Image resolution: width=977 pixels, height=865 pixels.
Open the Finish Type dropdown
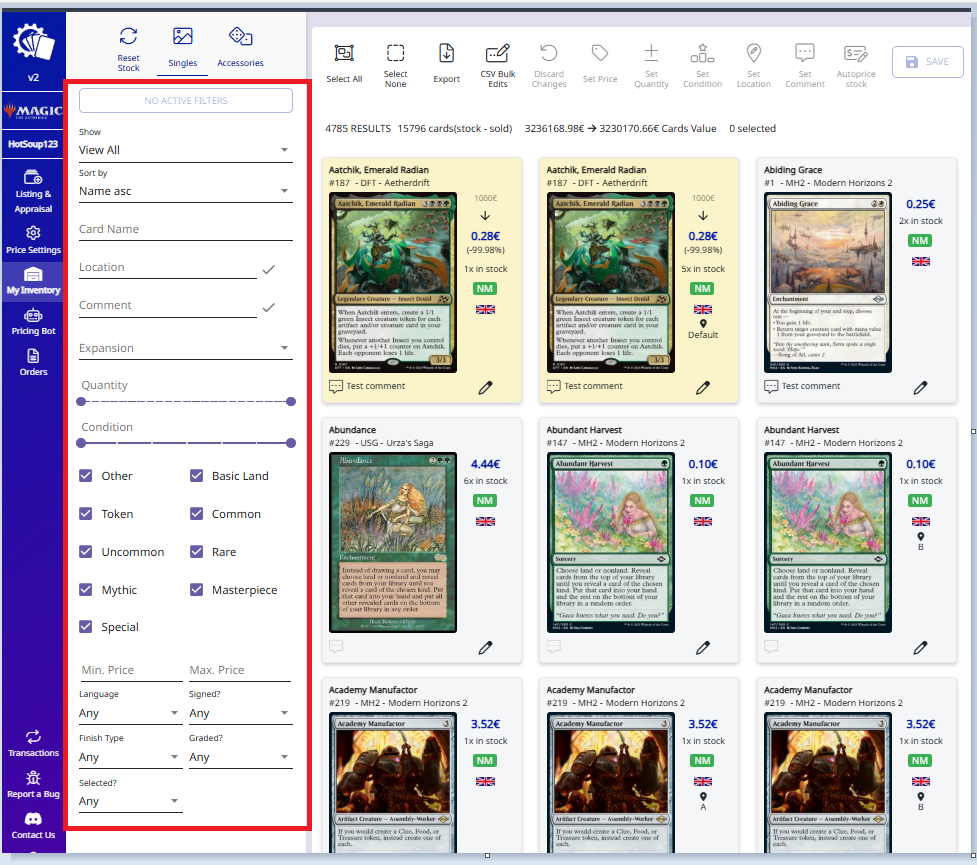tap(130, 758)
